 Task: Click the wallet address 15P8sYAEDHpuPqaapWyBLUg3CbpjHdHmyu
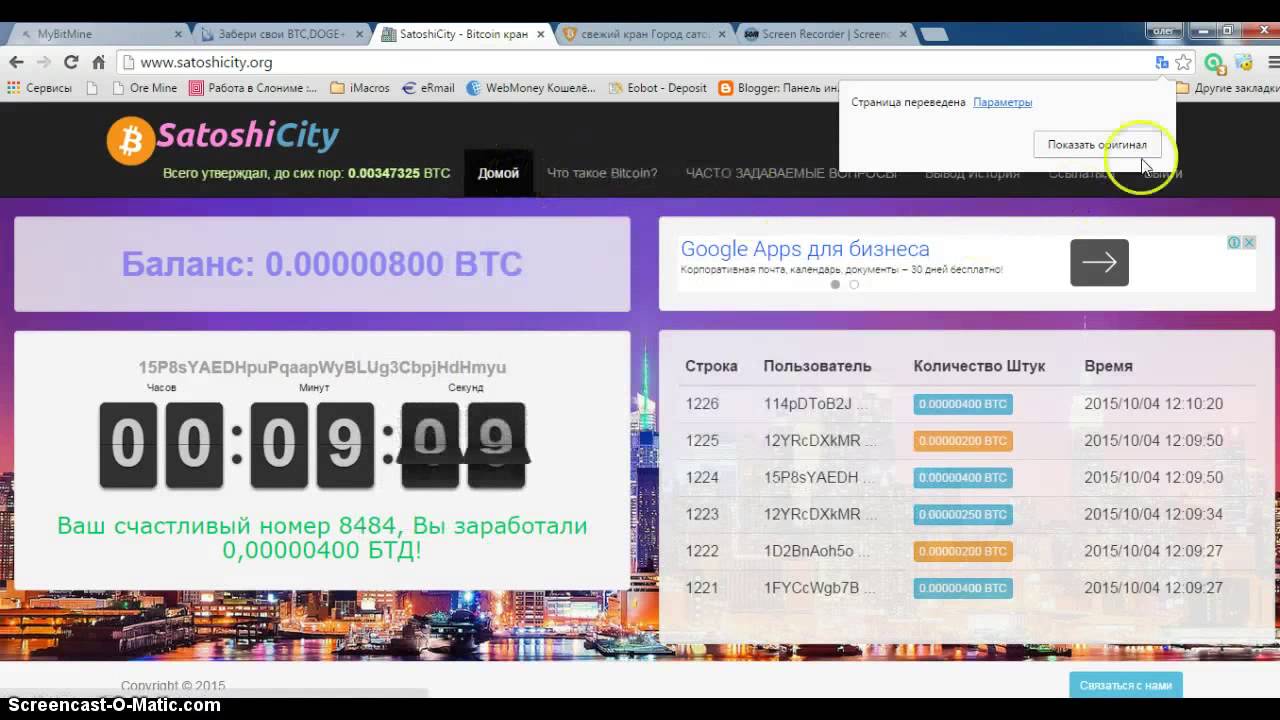tap(322, 367)
